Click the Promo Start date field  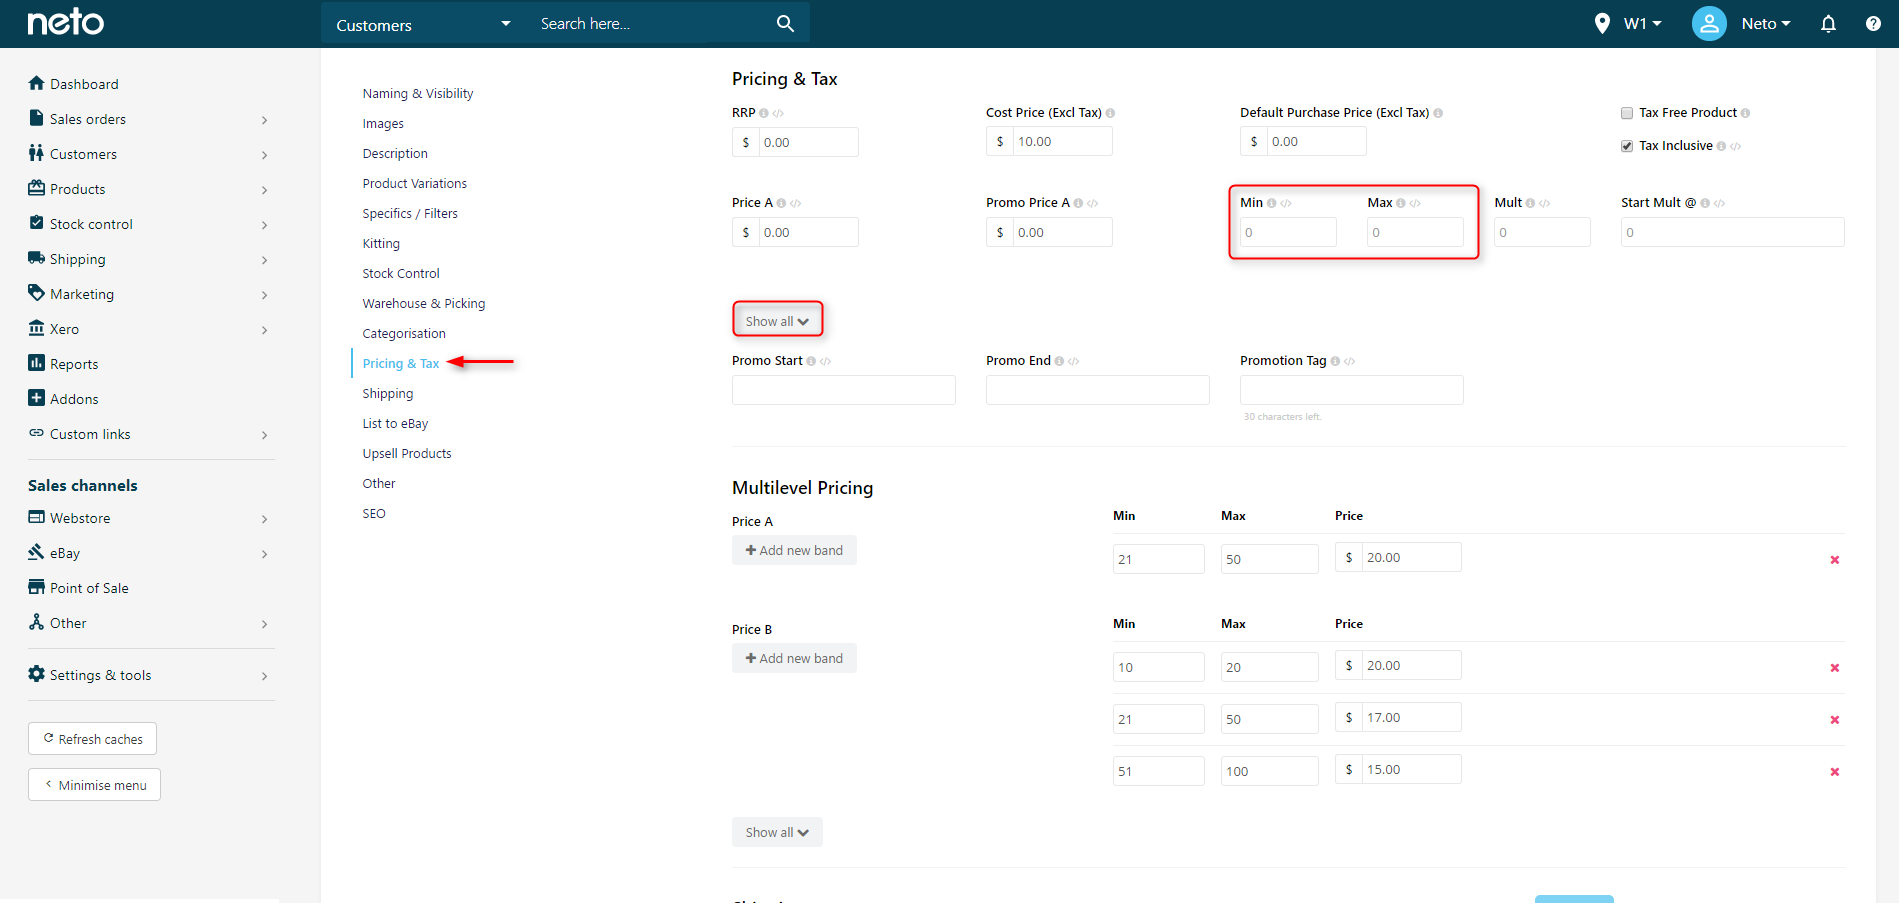tap(844, 390)
